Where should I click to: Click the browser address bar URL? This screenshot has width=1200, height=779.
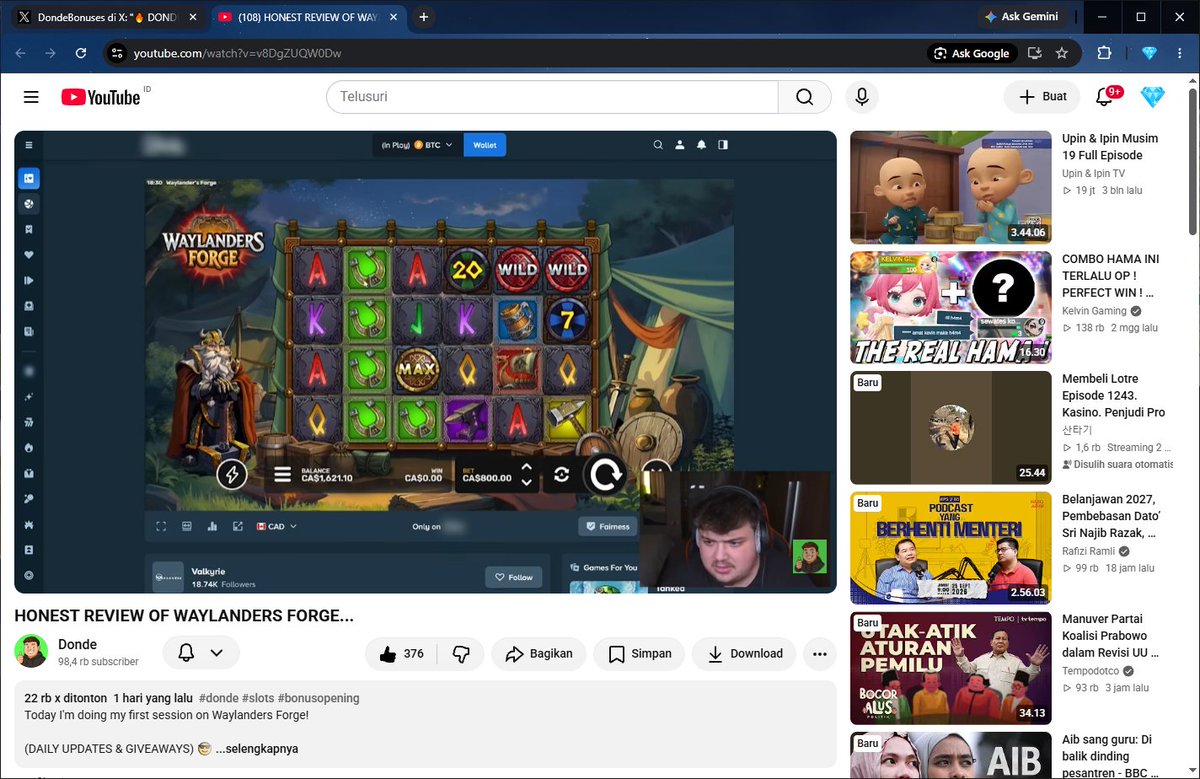coord(238,53)
